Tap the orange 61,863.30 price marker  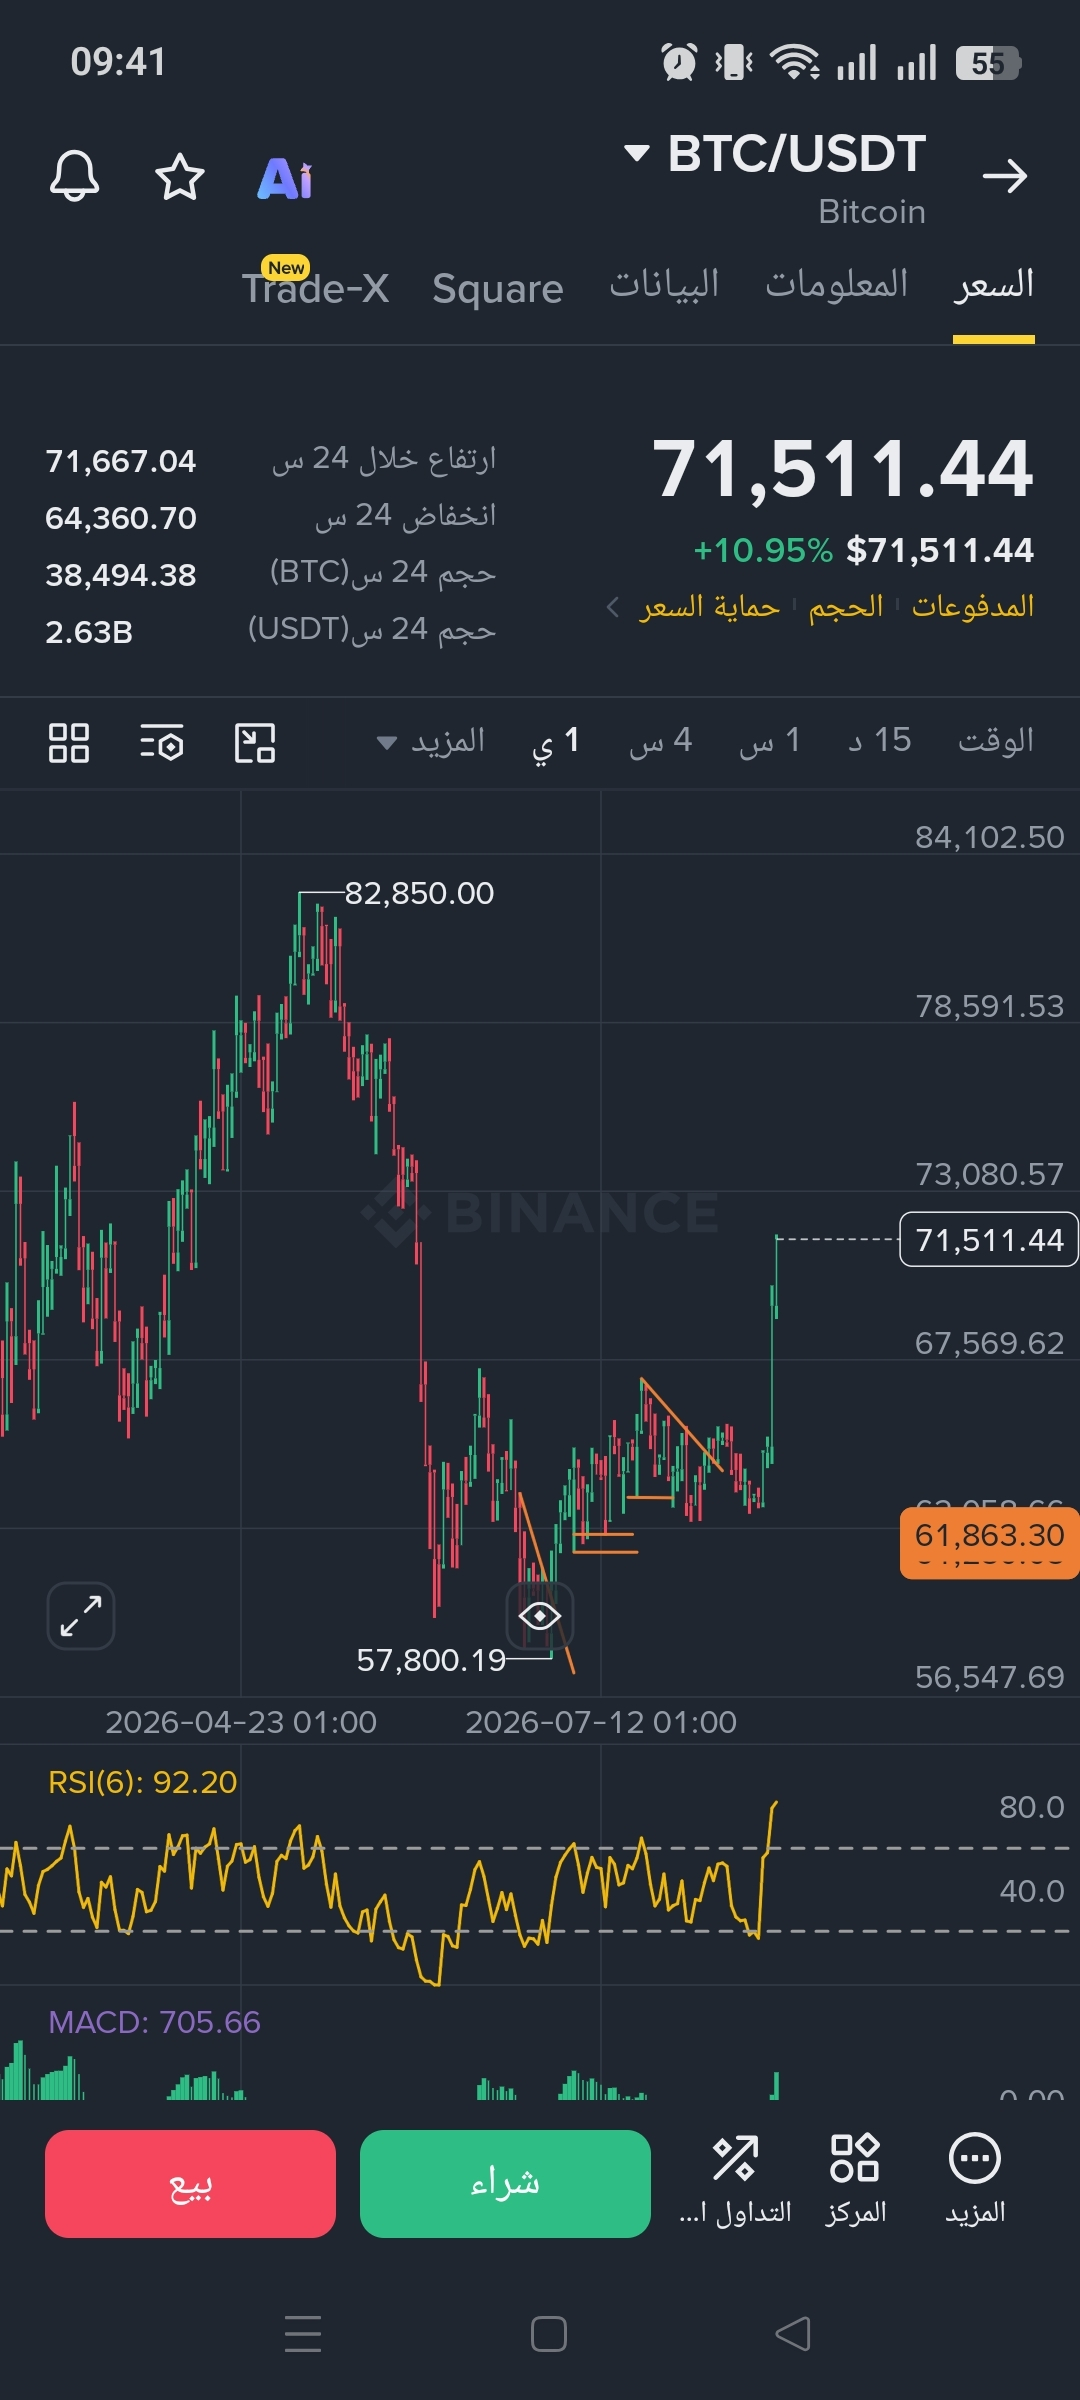coord(989,1535)
